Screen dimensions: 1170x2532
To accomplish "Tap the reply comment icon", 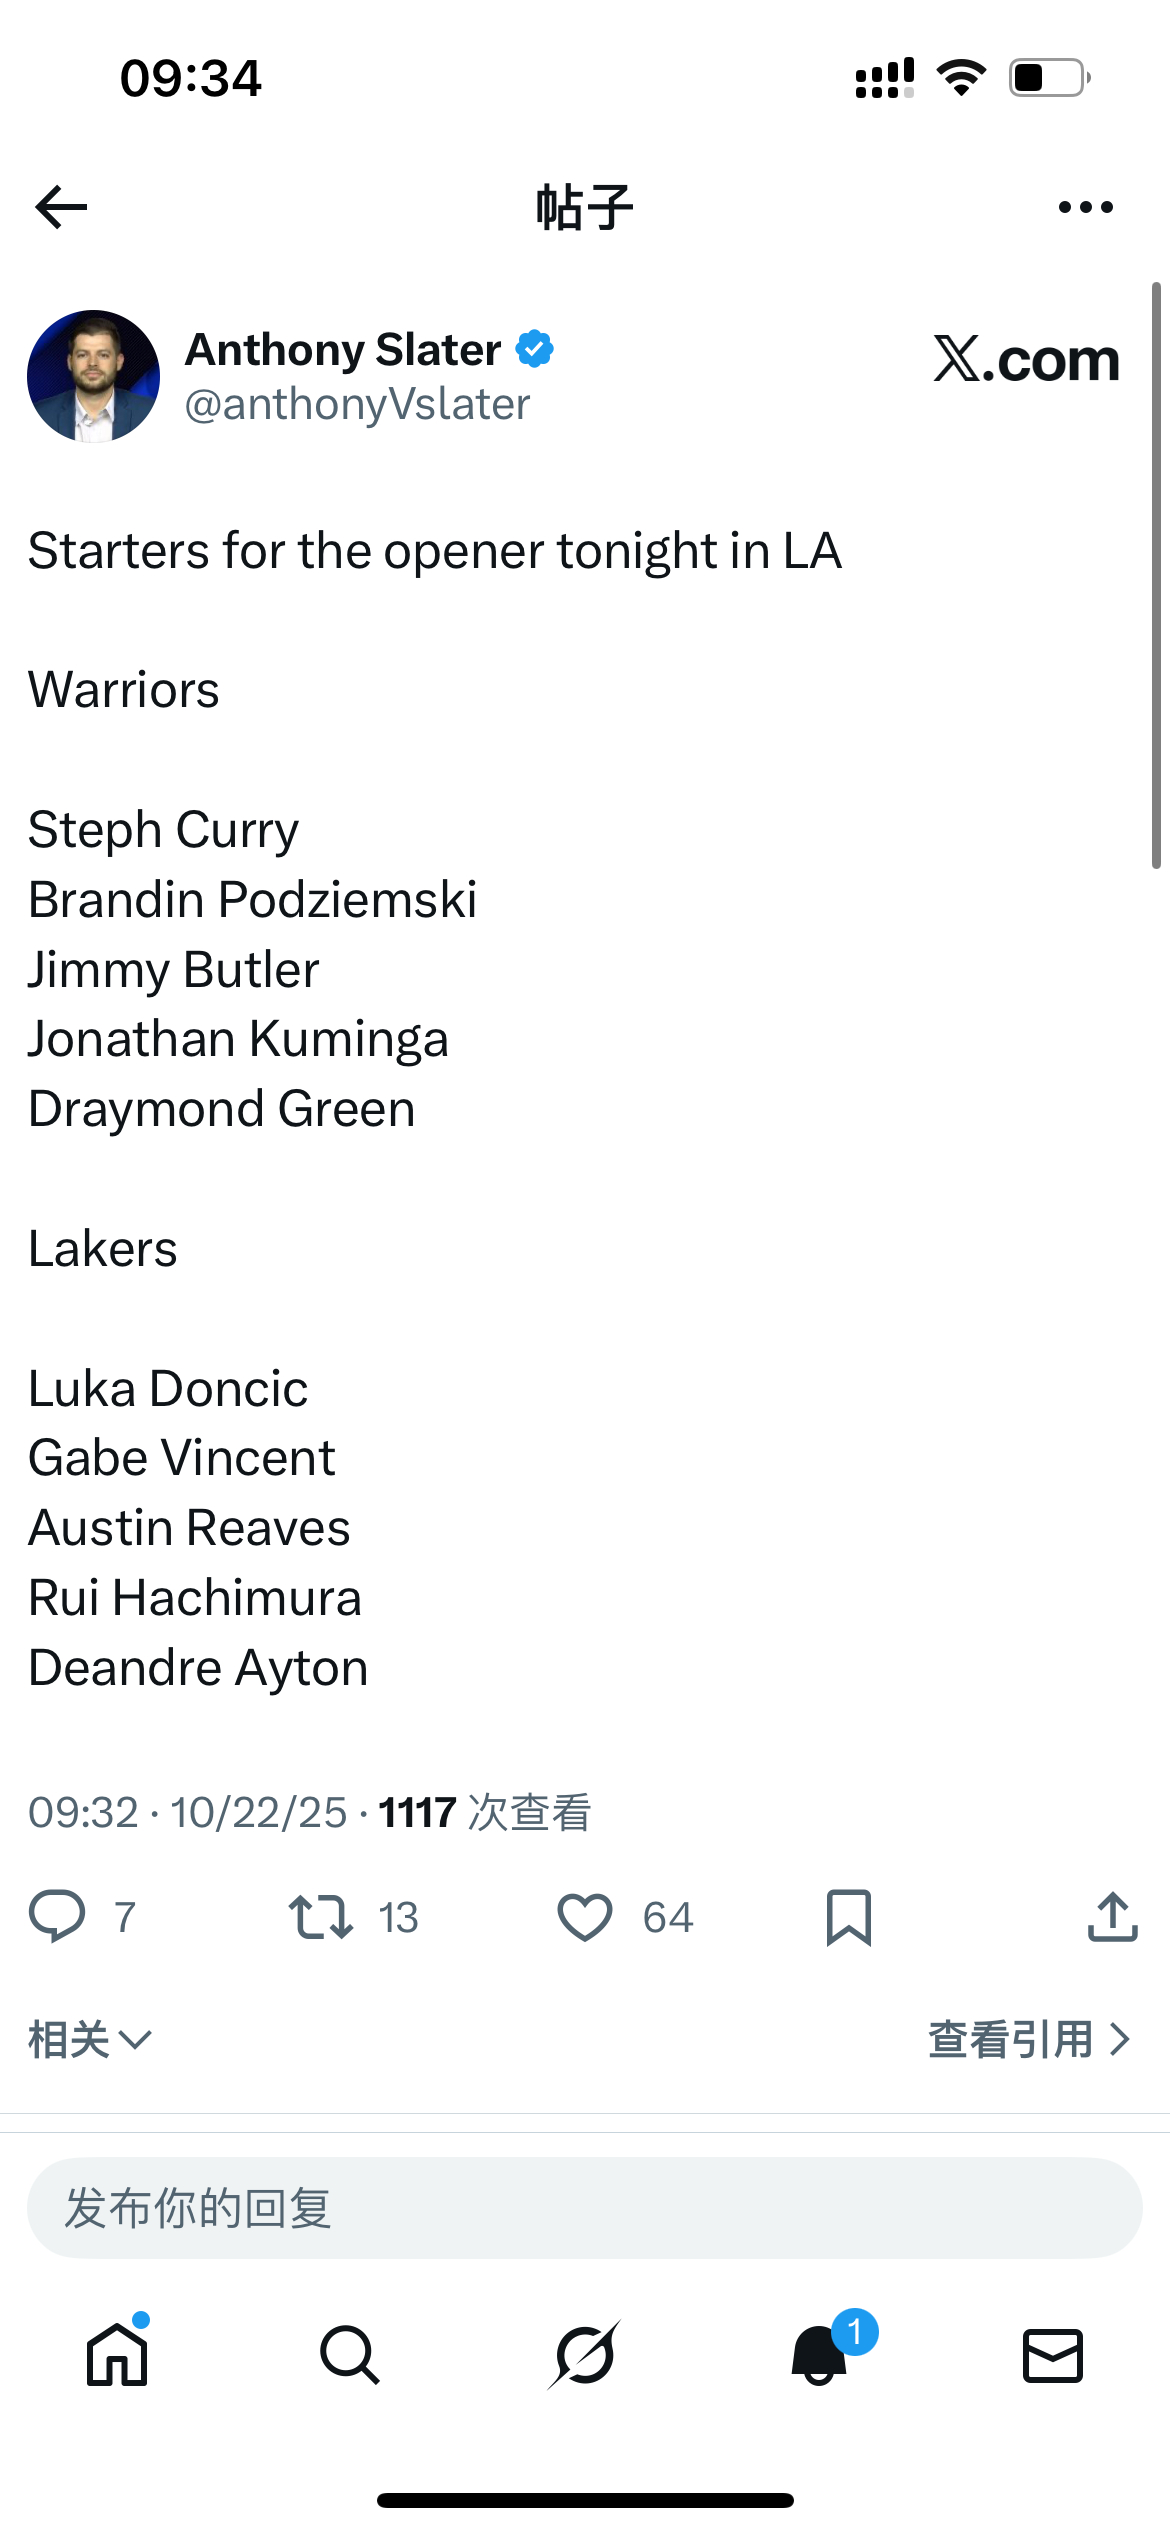I will pos(57,1917).
